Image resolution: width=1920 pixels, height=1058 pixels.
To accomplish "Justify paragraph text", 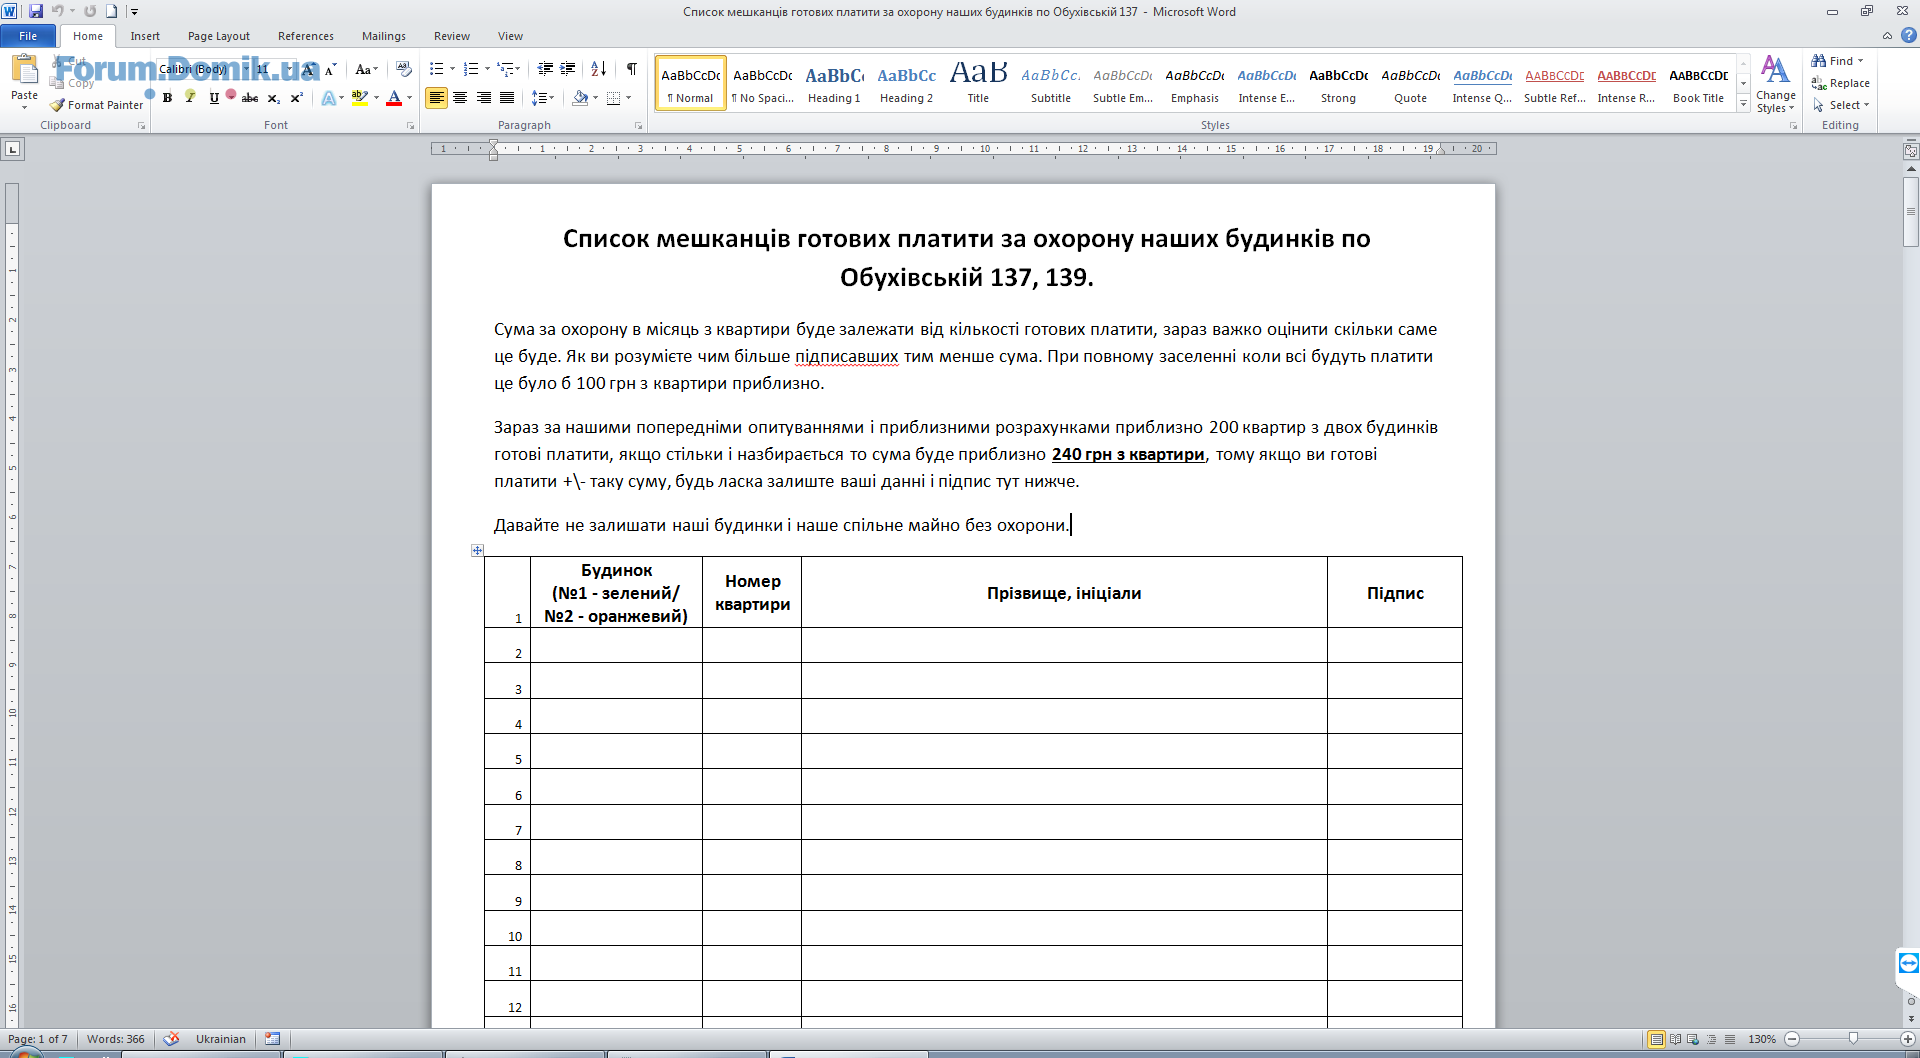I will tap(507, 98).
